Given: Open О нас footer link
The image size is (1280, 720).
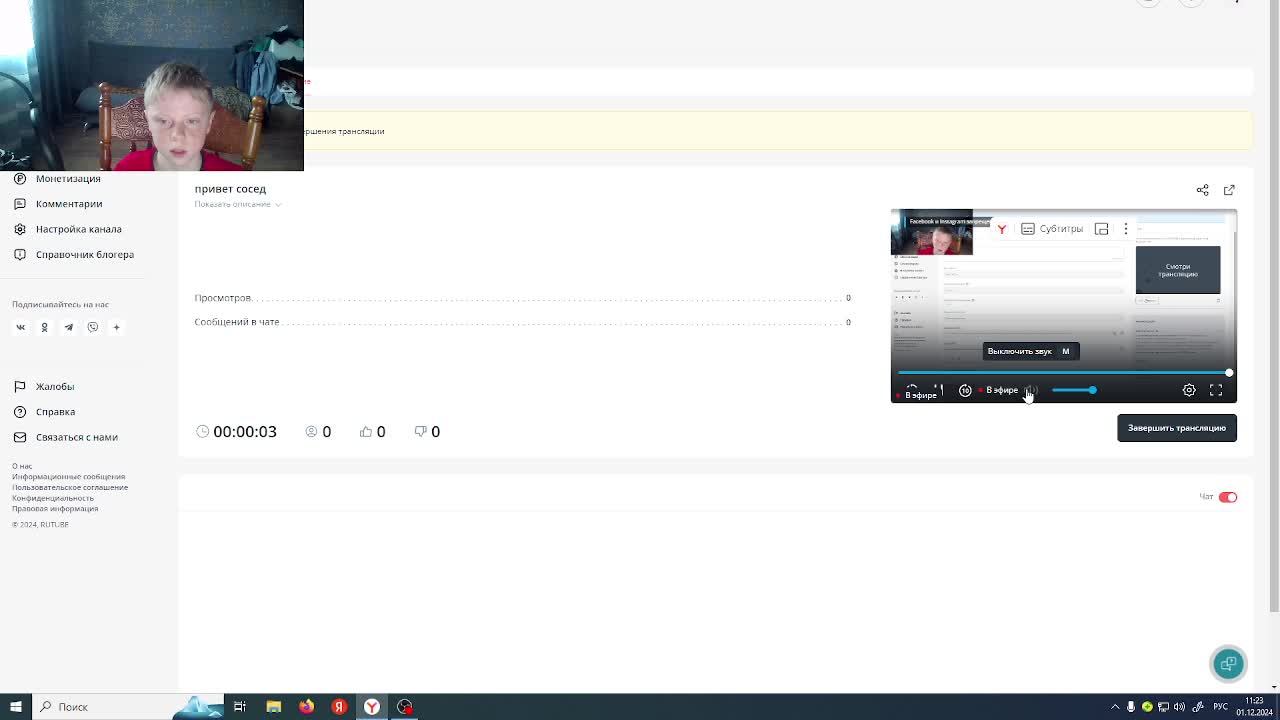Looking at the screenshot, I should pyautogui.click(x=22, y=466).
